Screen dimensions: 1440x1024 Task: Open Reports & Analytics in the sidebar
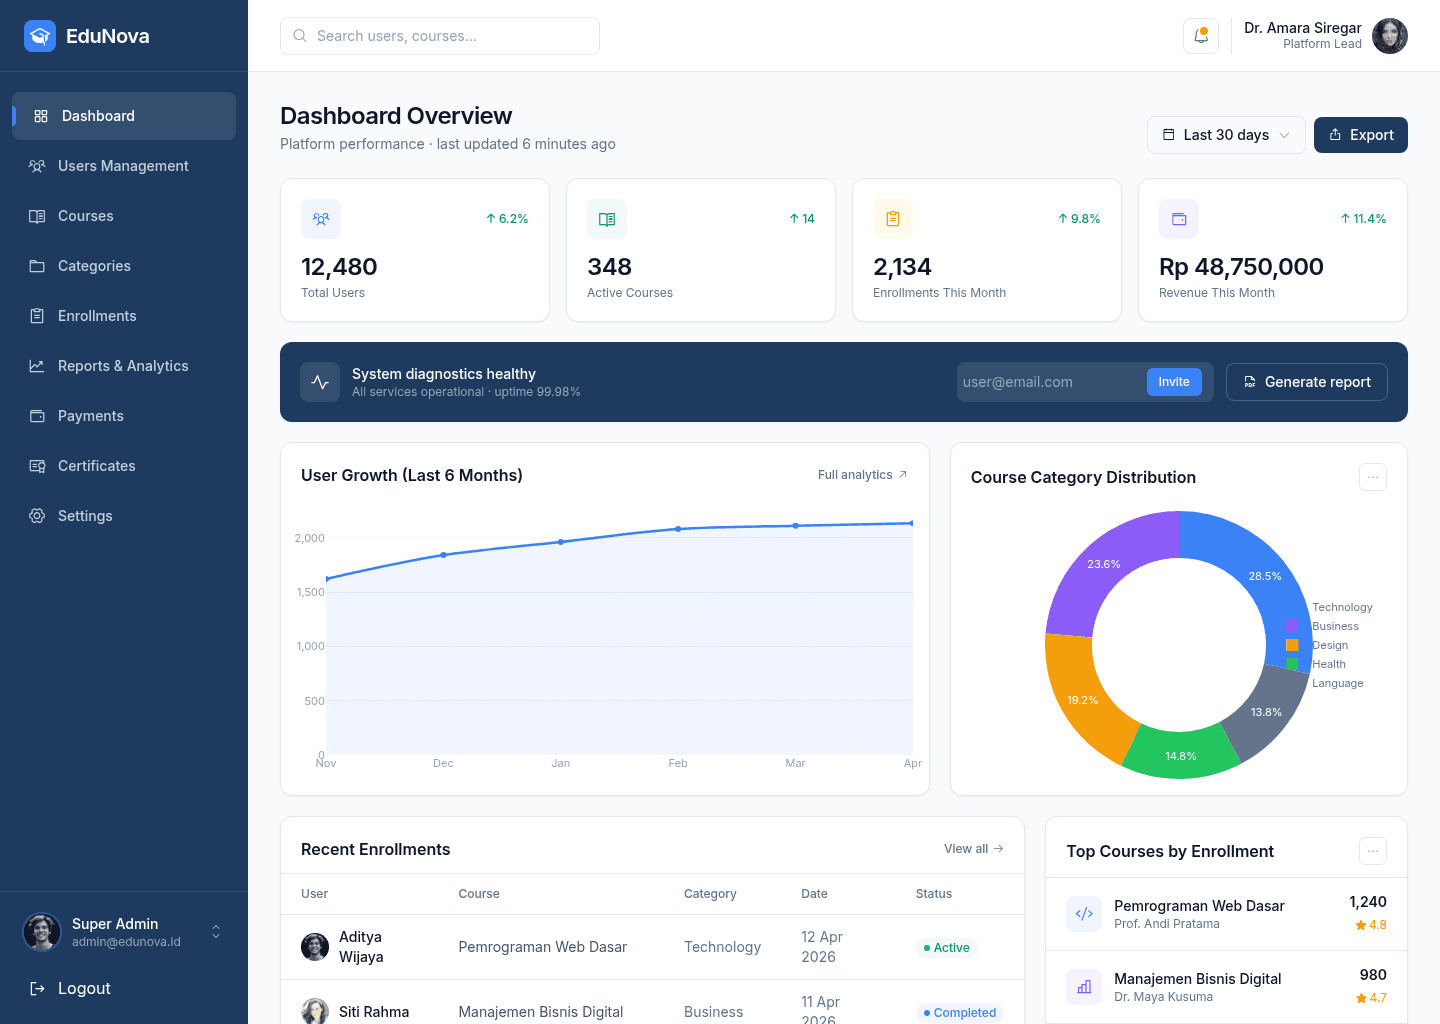[124, 366]
